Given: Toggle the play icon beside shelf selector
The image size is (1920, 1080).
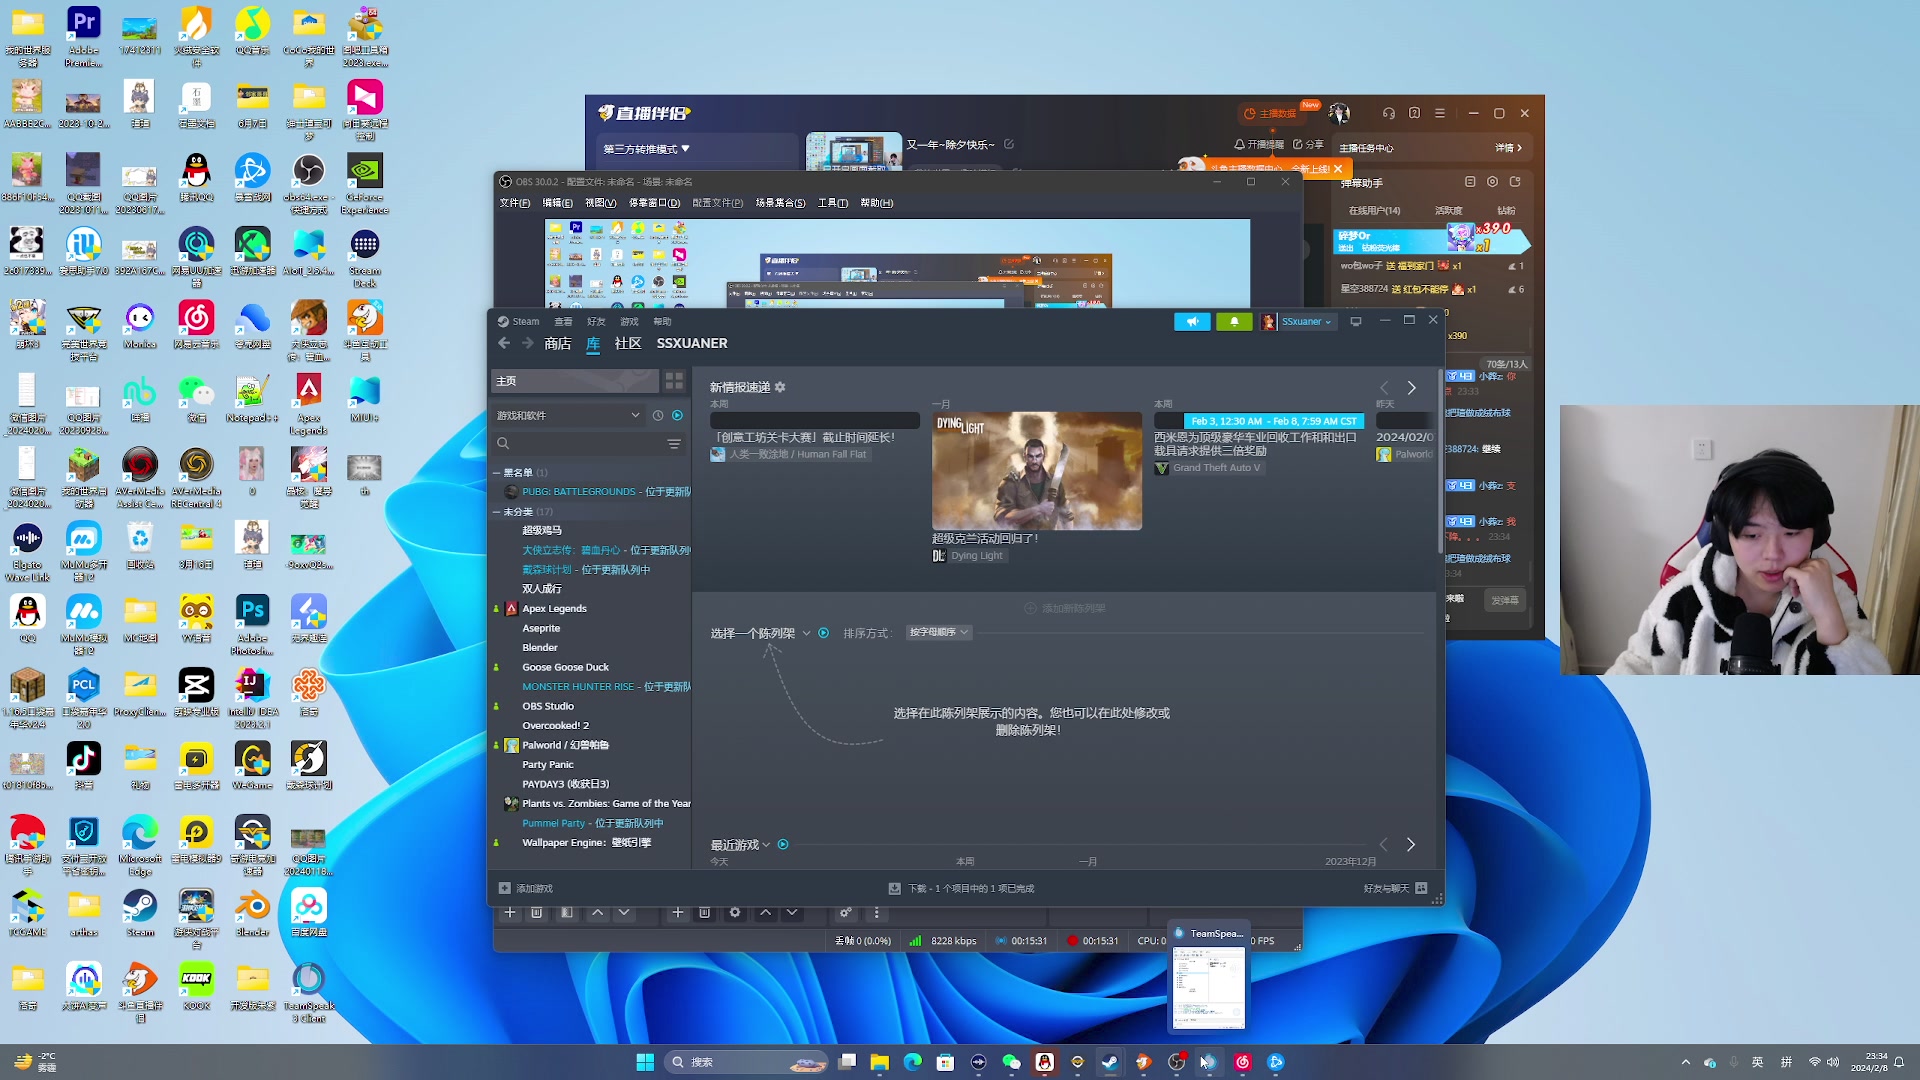Looking at the screenshot, I should tap(824, 633).
